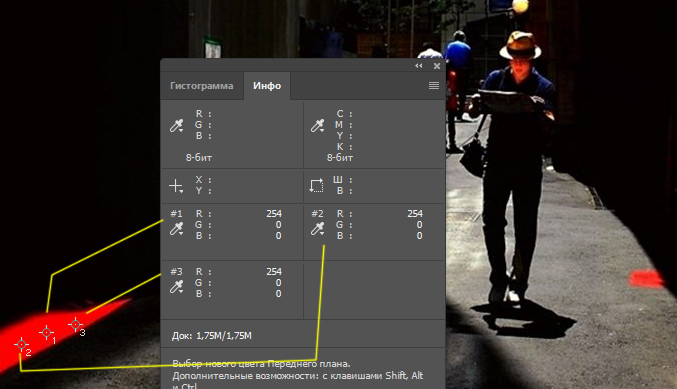Click the #1 R value 254
This screenshot has height=389, width=677.
[274, 214]
